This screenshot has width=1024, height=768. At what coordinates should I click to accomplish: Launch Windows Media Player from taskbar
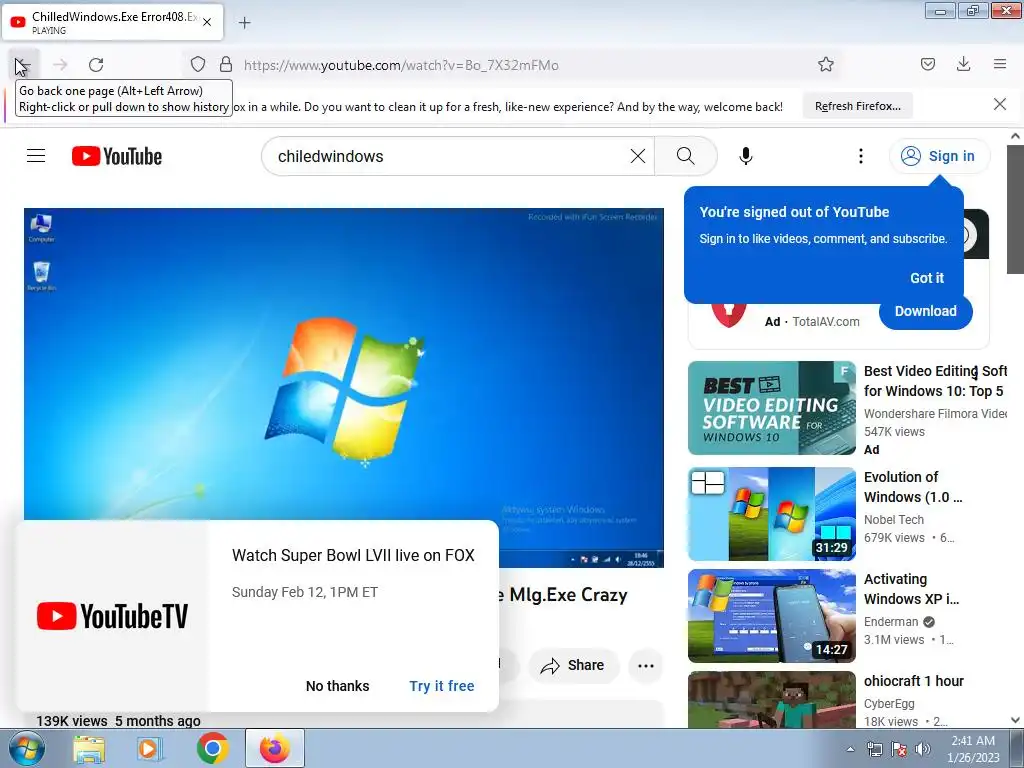[150, 748]
